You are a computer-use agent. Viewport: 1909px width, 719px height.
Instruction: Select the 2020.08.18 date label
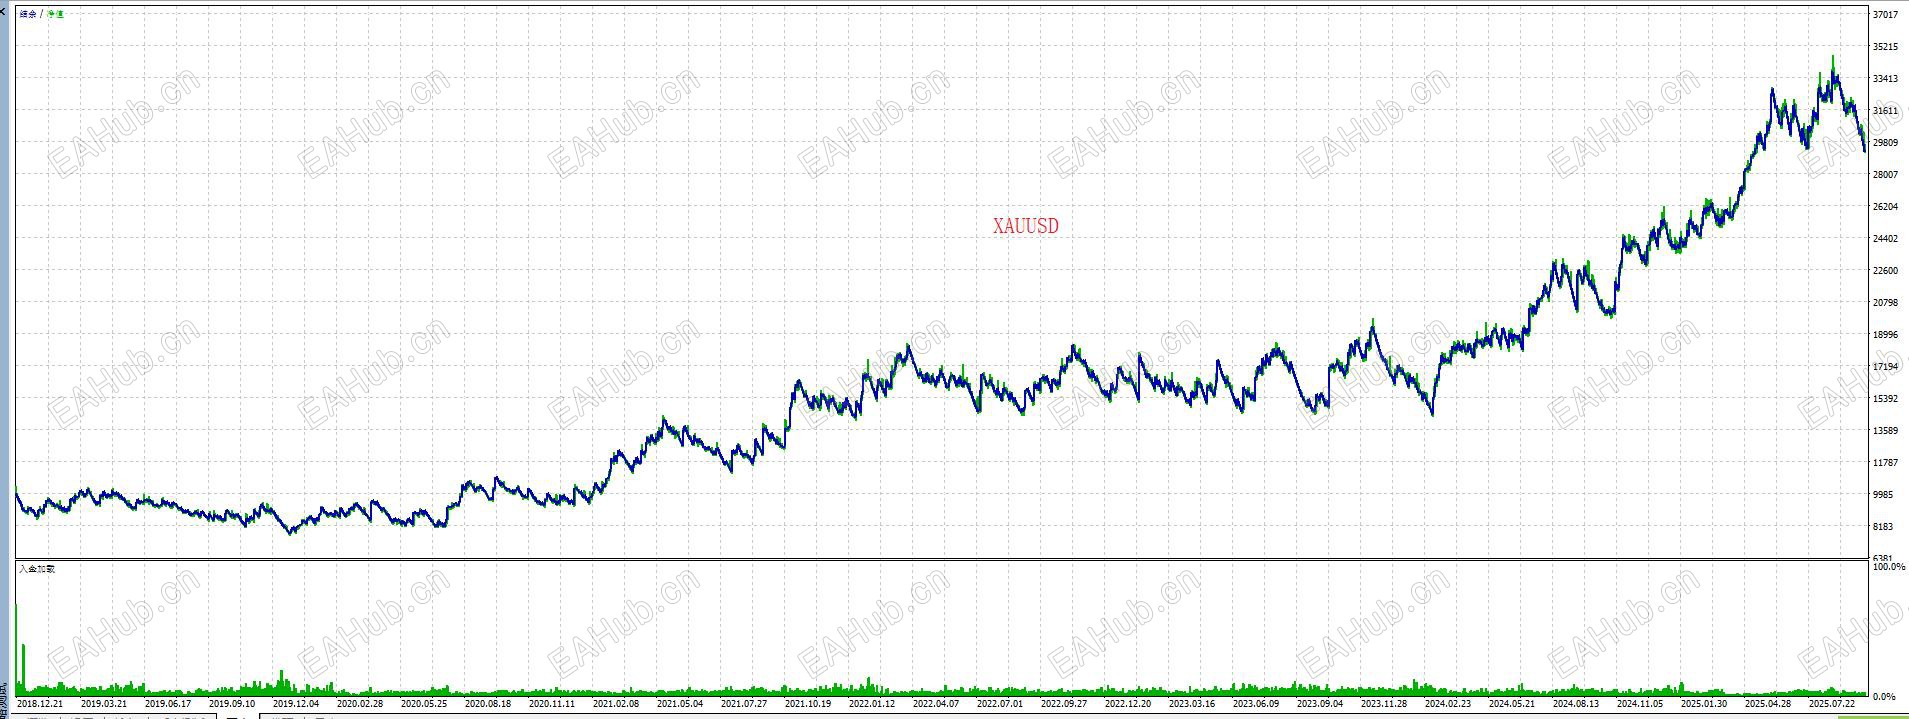[x=488, y=704]
